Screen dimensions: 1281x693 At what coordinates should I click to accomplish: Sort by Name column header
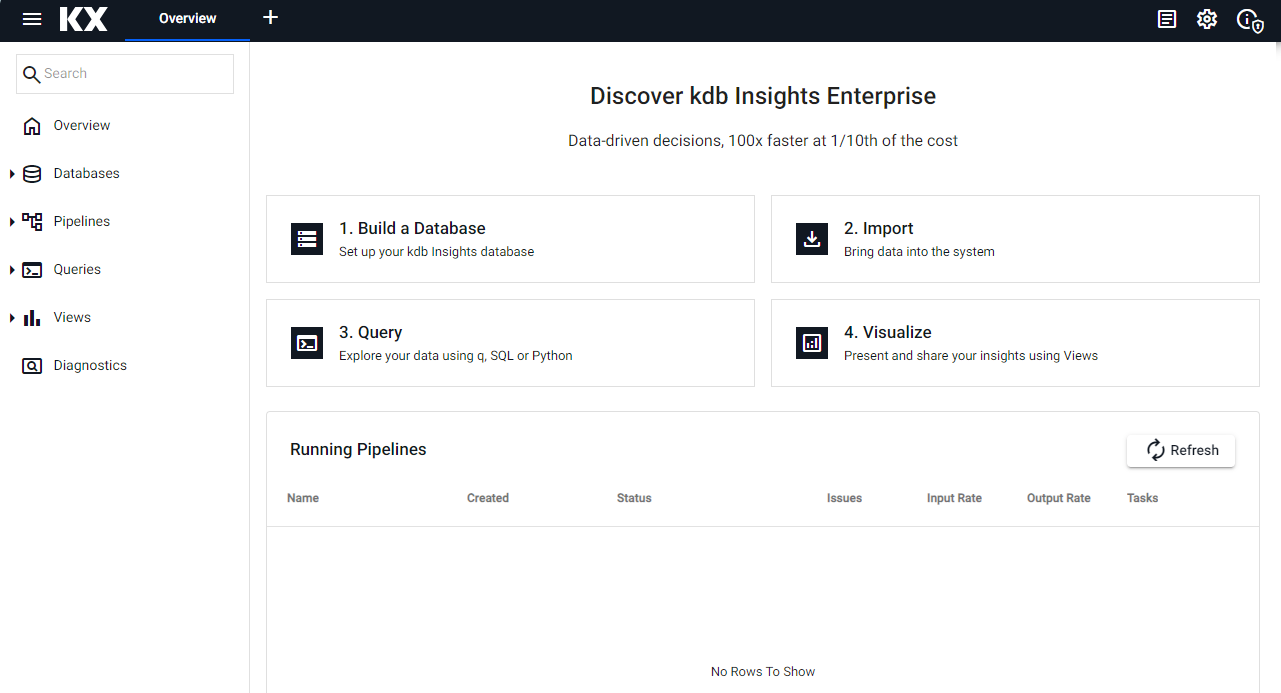point(303,498)
